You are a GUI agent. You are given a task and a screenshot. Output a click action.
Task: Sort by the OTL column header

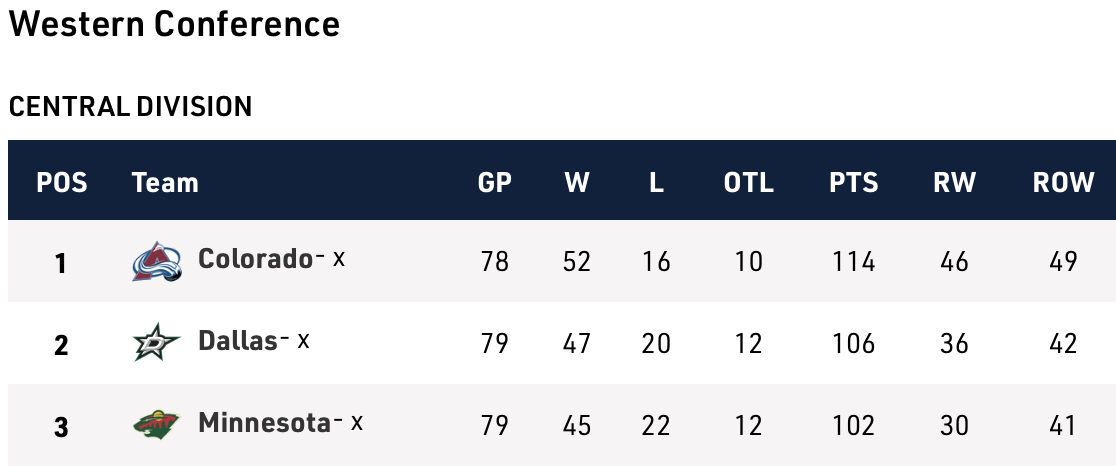coord(748,183)
